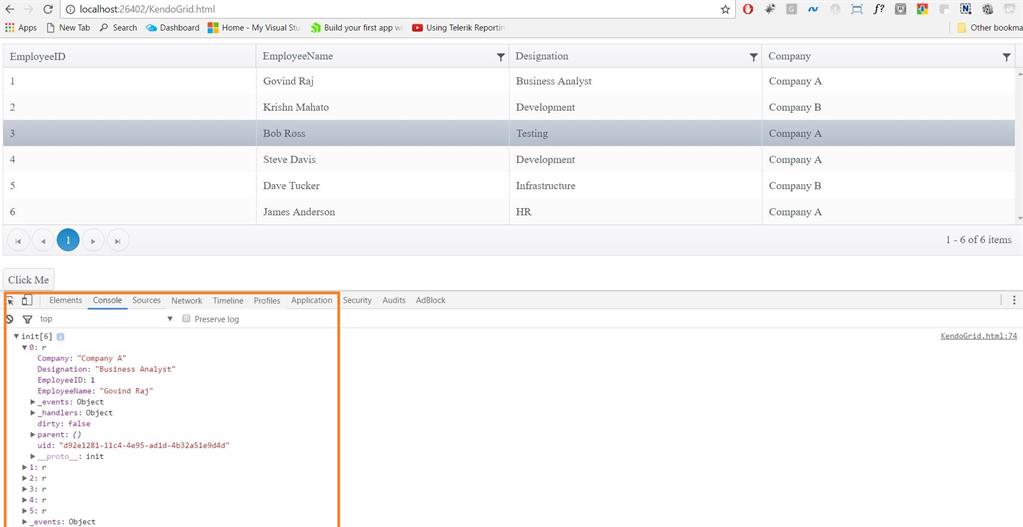Open the AdBlock tab in DevTools

[431, 300]
